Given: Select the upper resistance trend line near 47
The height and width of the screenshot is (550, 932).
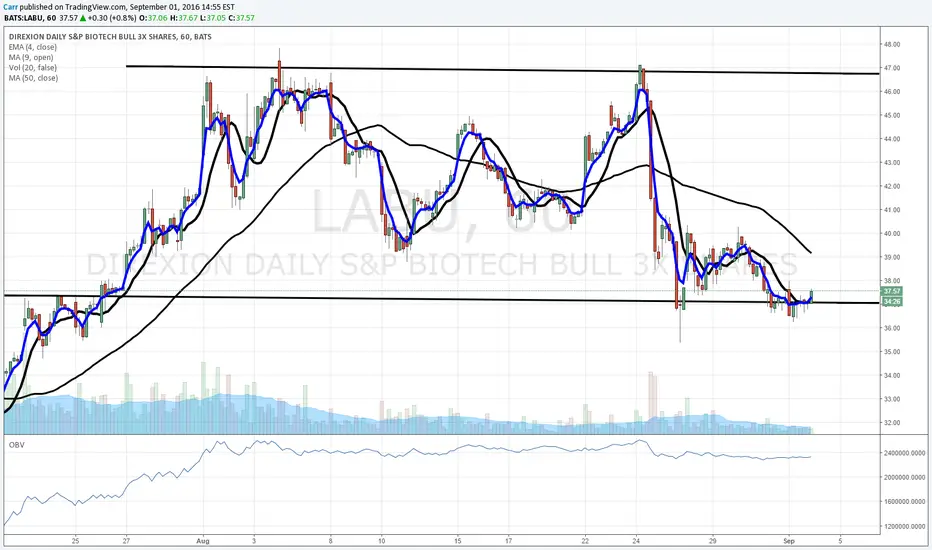Looking at the screenshot, I should point(502,70).
